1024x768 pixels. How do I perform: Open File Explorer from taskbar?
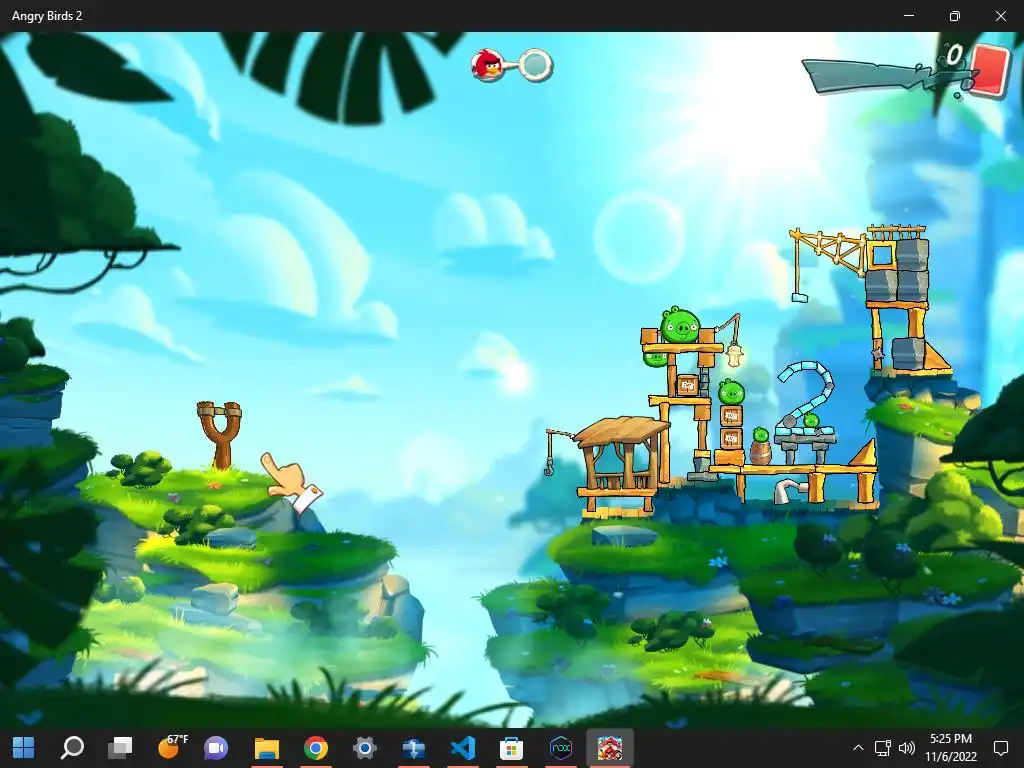point(266,748)
